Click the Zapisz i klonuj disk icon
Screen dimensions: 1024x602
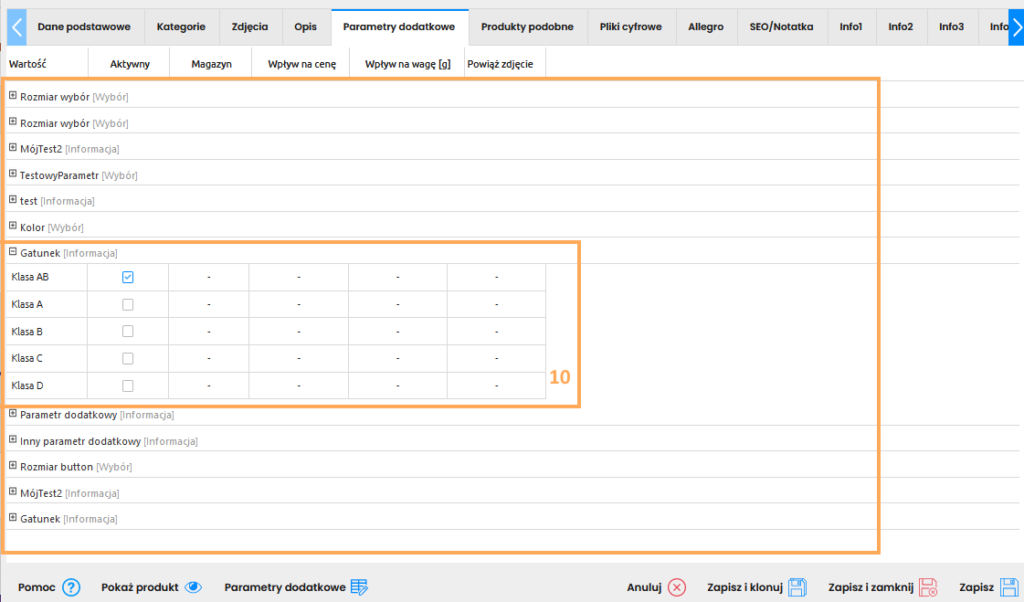click(797, 587)
